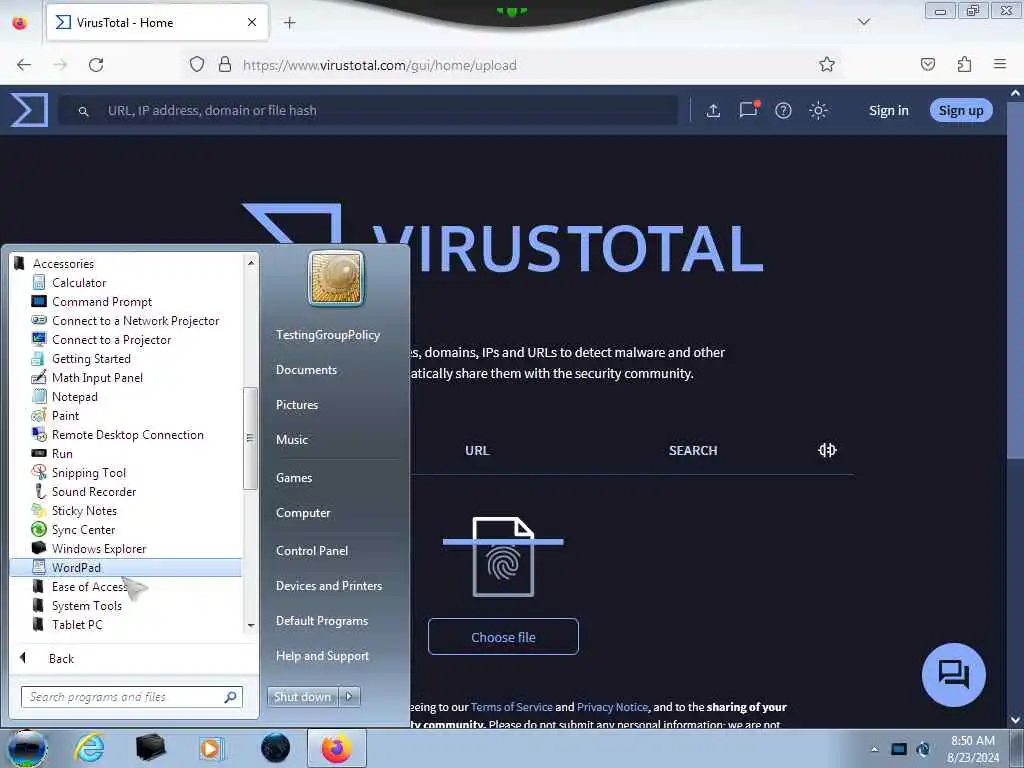Launch the highlighted WordPad entry
This screenshot has height=768, width=1024.
point(126,567)
